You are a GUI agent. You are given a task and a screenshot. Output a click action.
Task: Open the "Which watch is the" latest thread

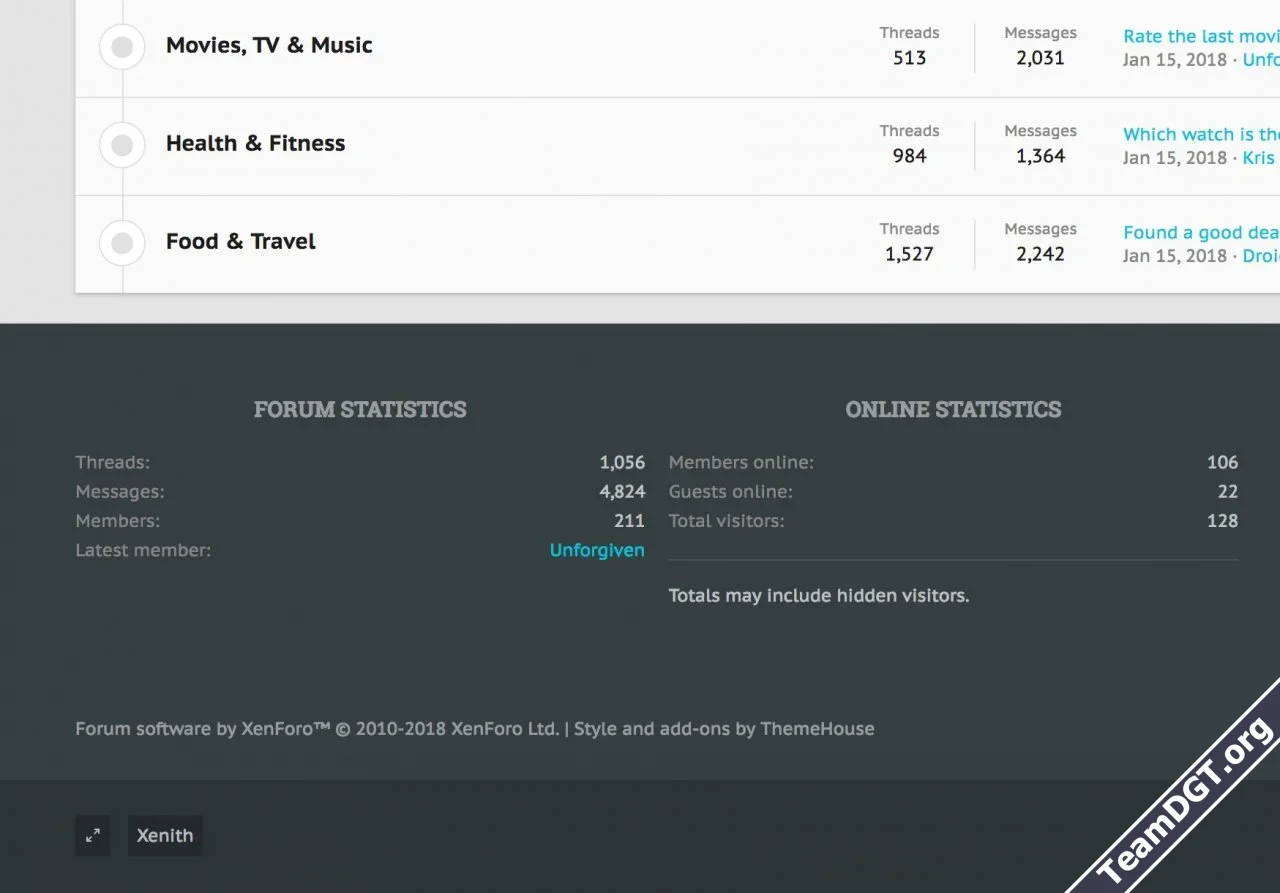pos(1200,134)
